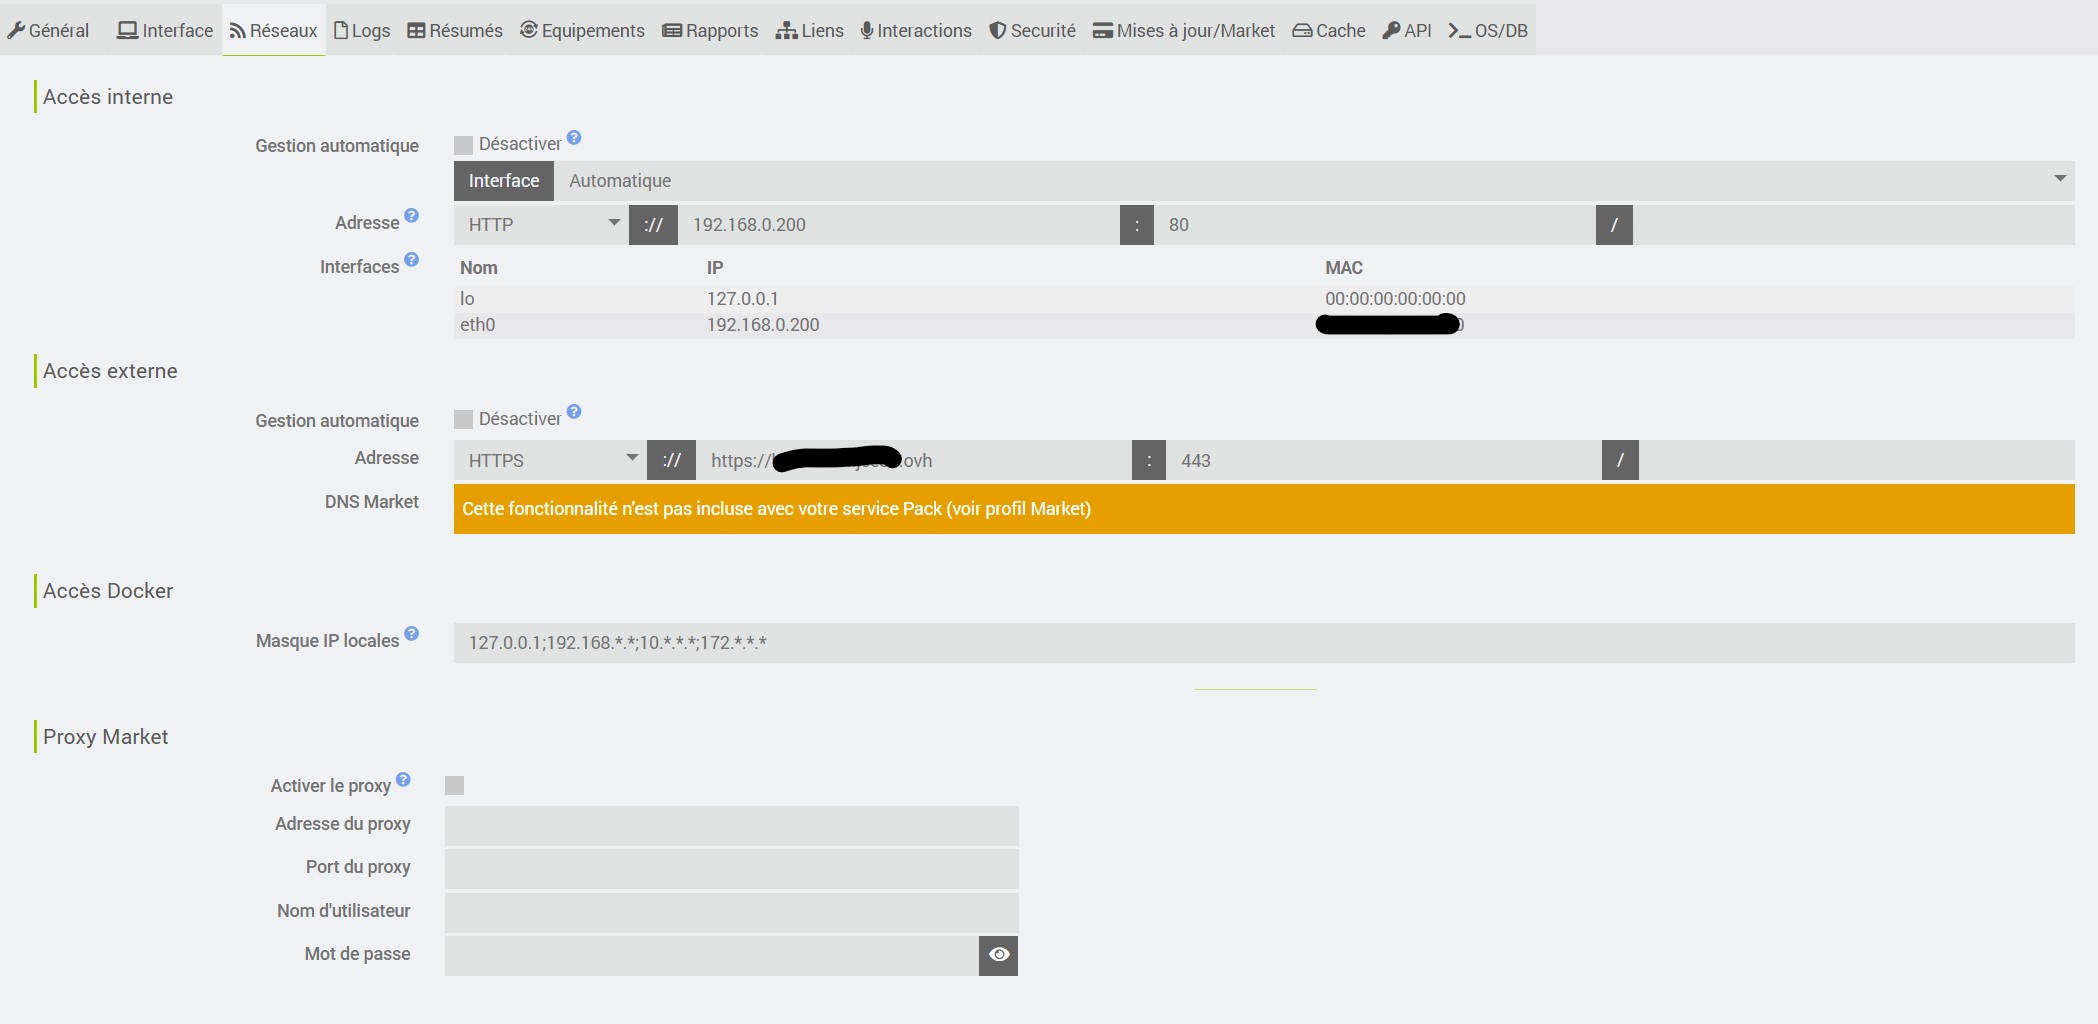This screenshot has height=1024, width=2098.
Task: Switch to the Cache tab
Action: click(x=1329, y=30)
